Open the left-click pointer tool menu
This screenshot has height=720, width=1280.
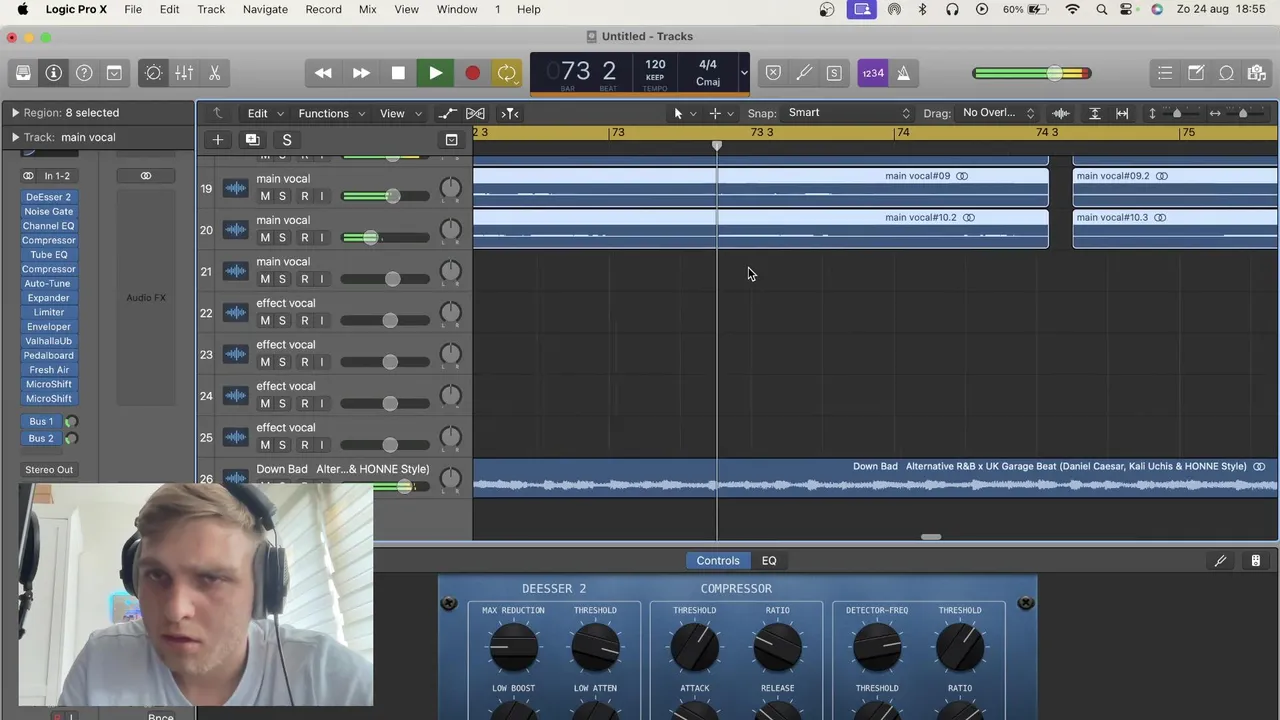684,114
